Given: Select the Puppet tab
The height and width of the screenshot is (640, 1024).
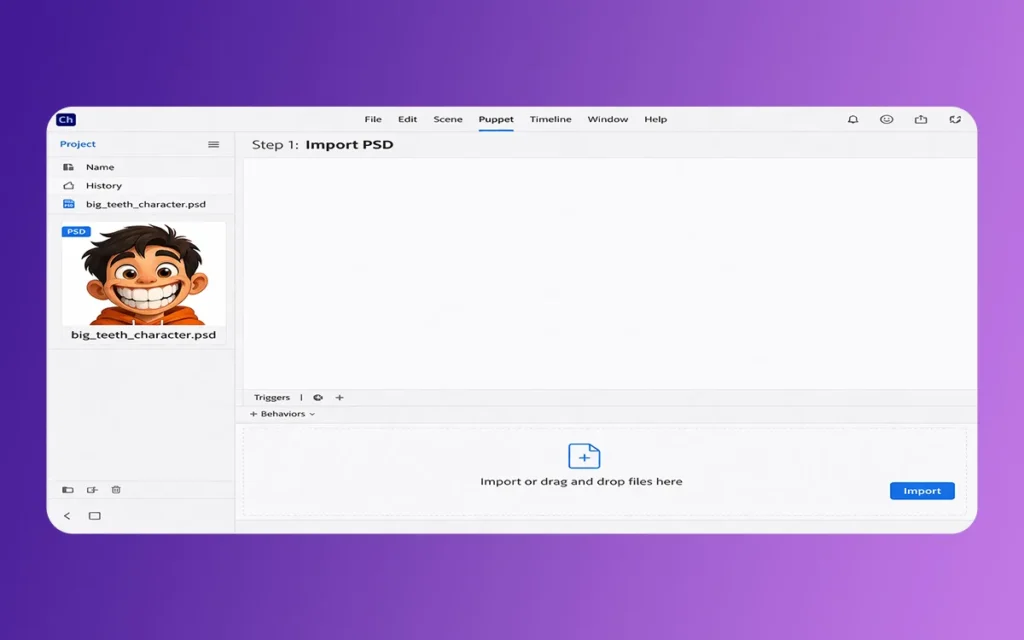Looking at the screenshot, I should (x=496, y=119).
